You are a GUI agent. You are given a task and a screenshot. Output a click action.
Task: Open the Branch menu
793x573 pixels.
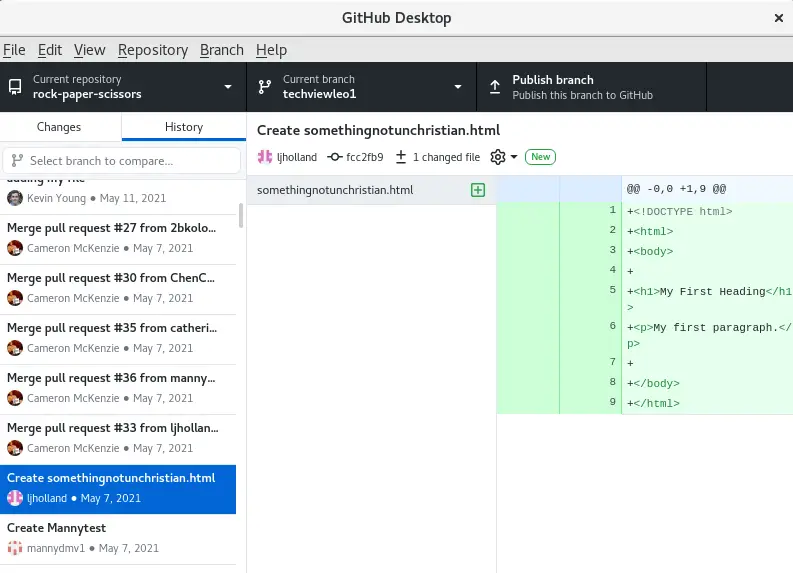222,50
